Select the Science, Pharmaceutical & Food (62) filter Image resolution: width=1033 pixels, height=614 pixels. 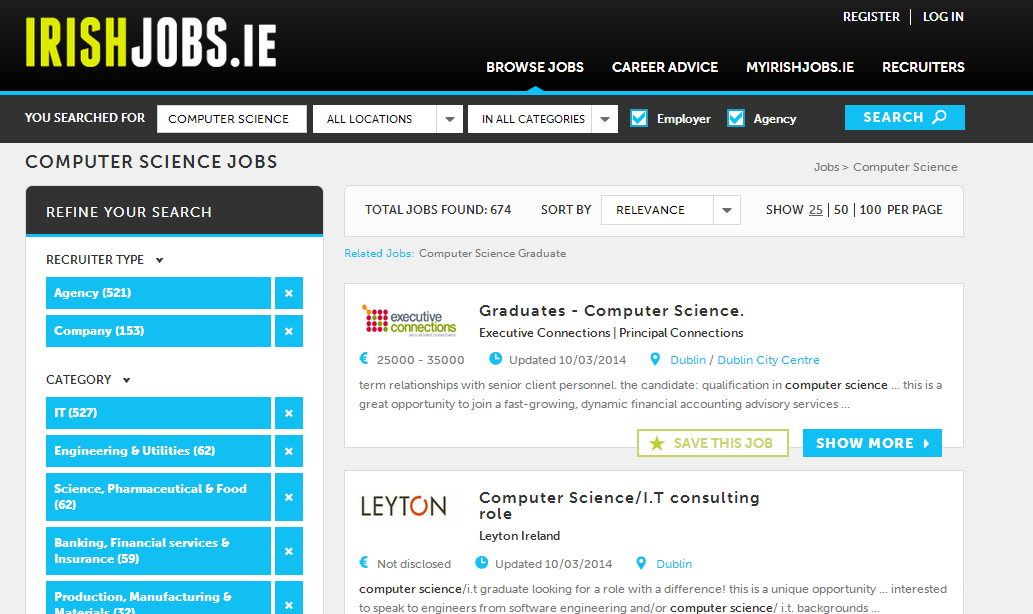[158, 497]
